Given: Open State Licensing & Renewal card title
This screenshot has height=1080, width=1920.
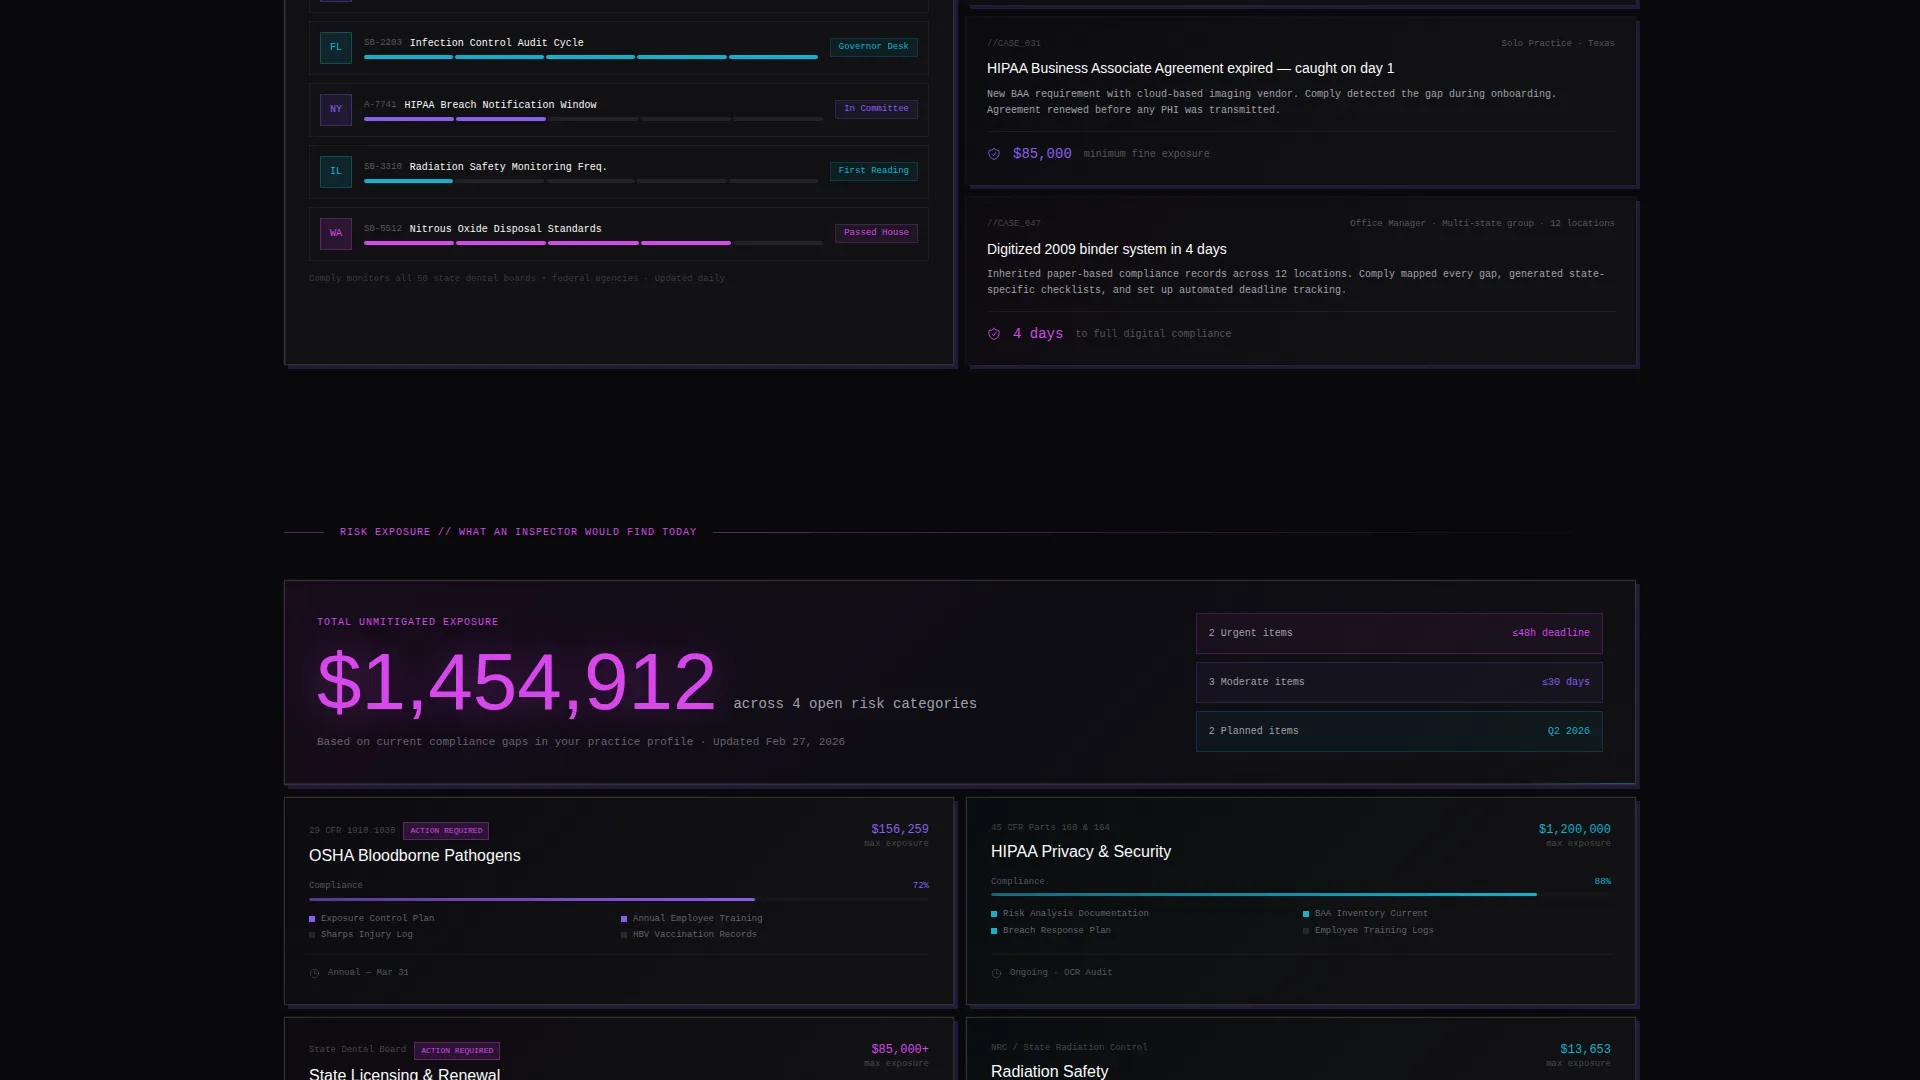Looking at the screenshot, I should pyautogui.click(x=404, y=1074).
